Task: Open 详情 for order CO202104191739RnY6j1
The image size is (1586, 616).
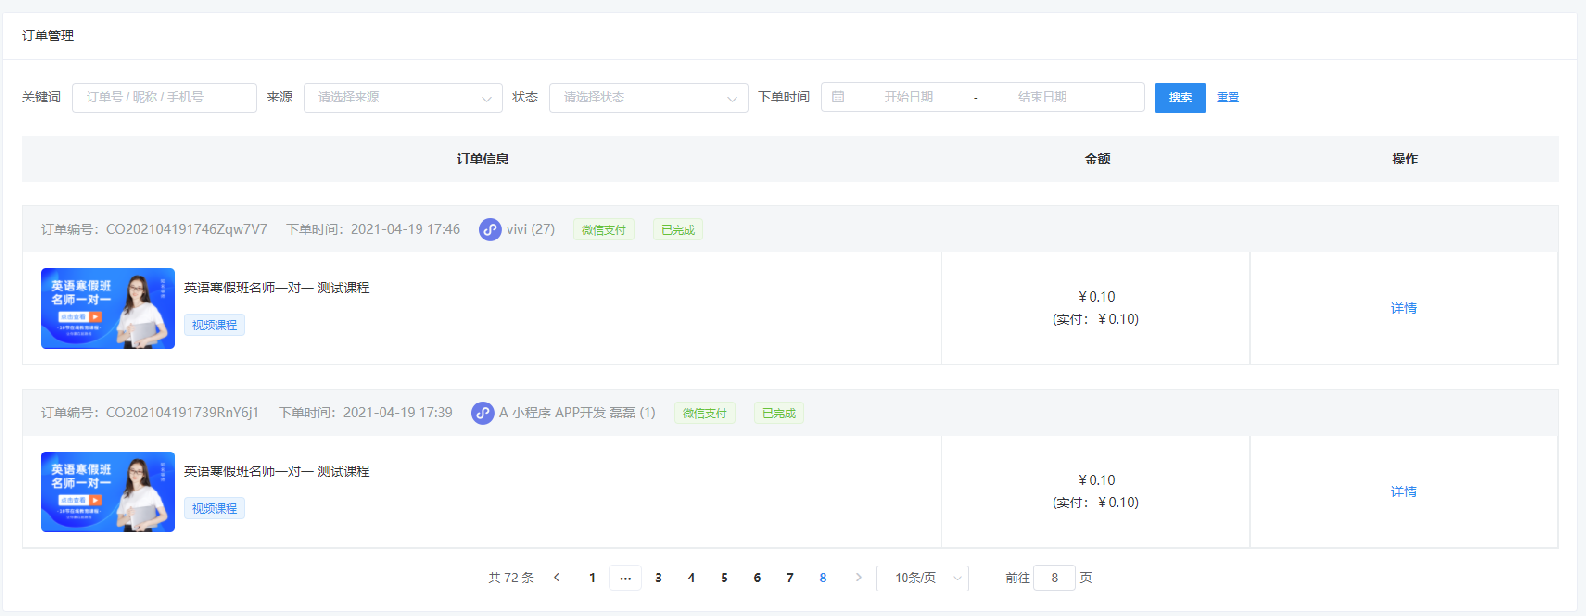Action: point(1404,492)
